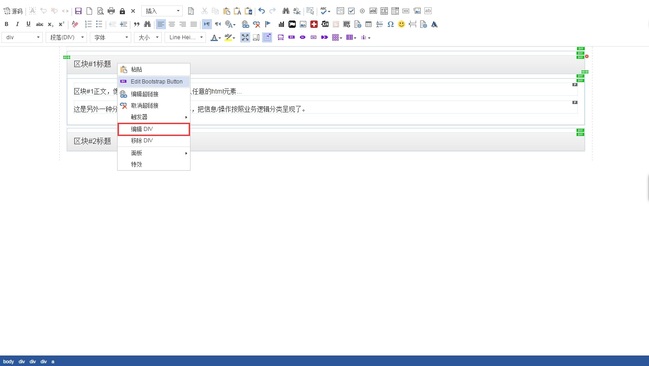The height and width of the screenshot is (366, 649).
Task: Open the 大小 size dropdown
Action: [148, 37]
